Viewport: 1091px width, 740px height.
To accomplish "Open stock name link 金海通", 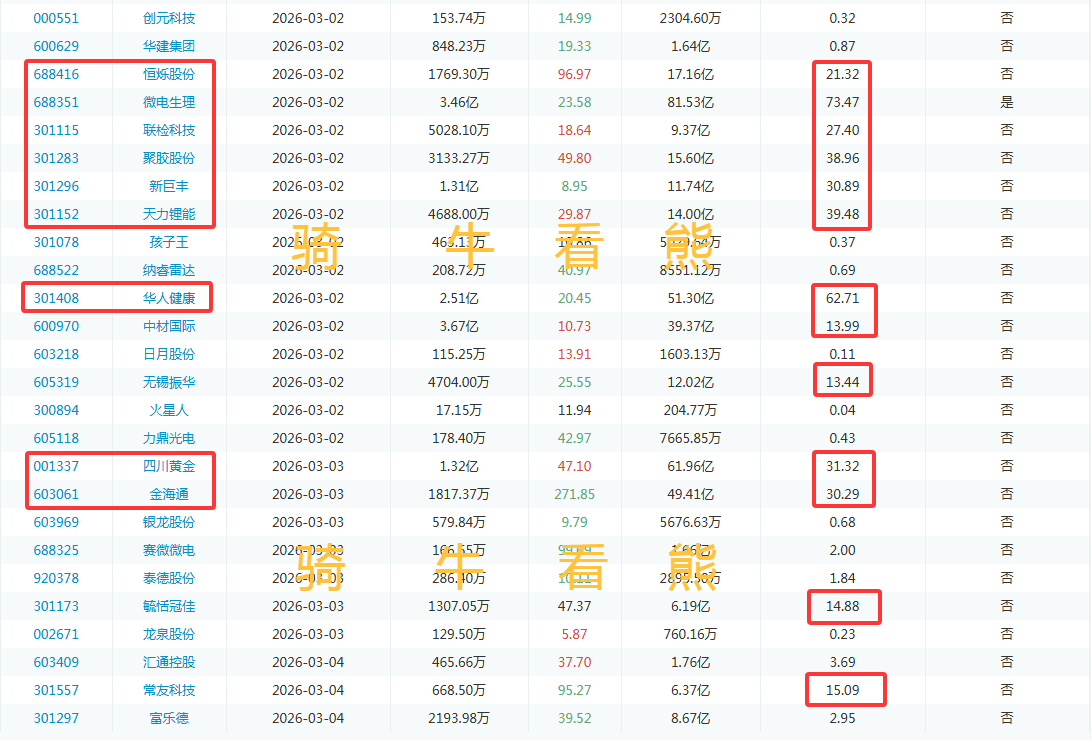I will coord(169,494).
